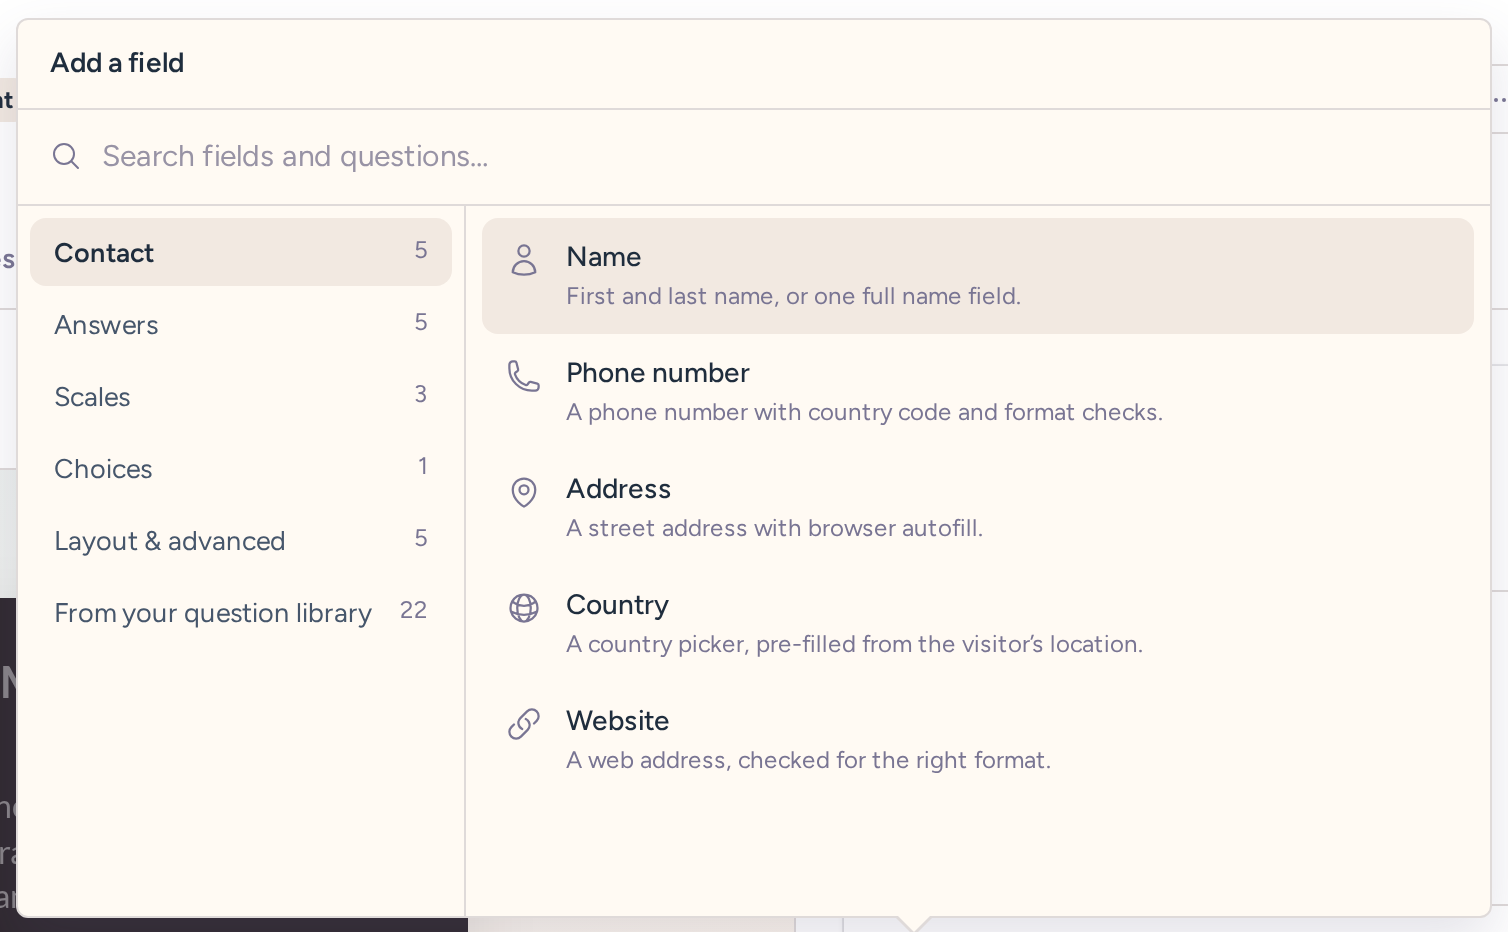1508x932 pixels.
Task: Add the Phone number field
Action: pos(978,392)
